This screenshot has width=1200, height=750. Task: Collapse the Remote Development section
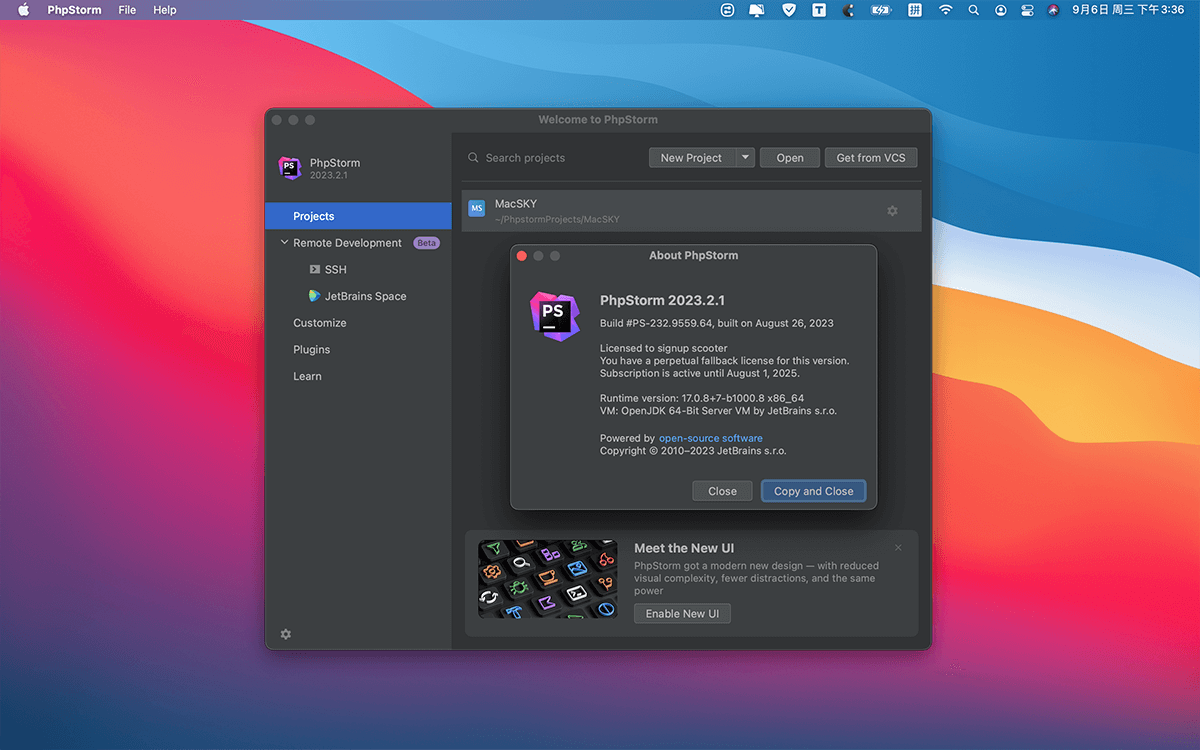pos(284,243)
